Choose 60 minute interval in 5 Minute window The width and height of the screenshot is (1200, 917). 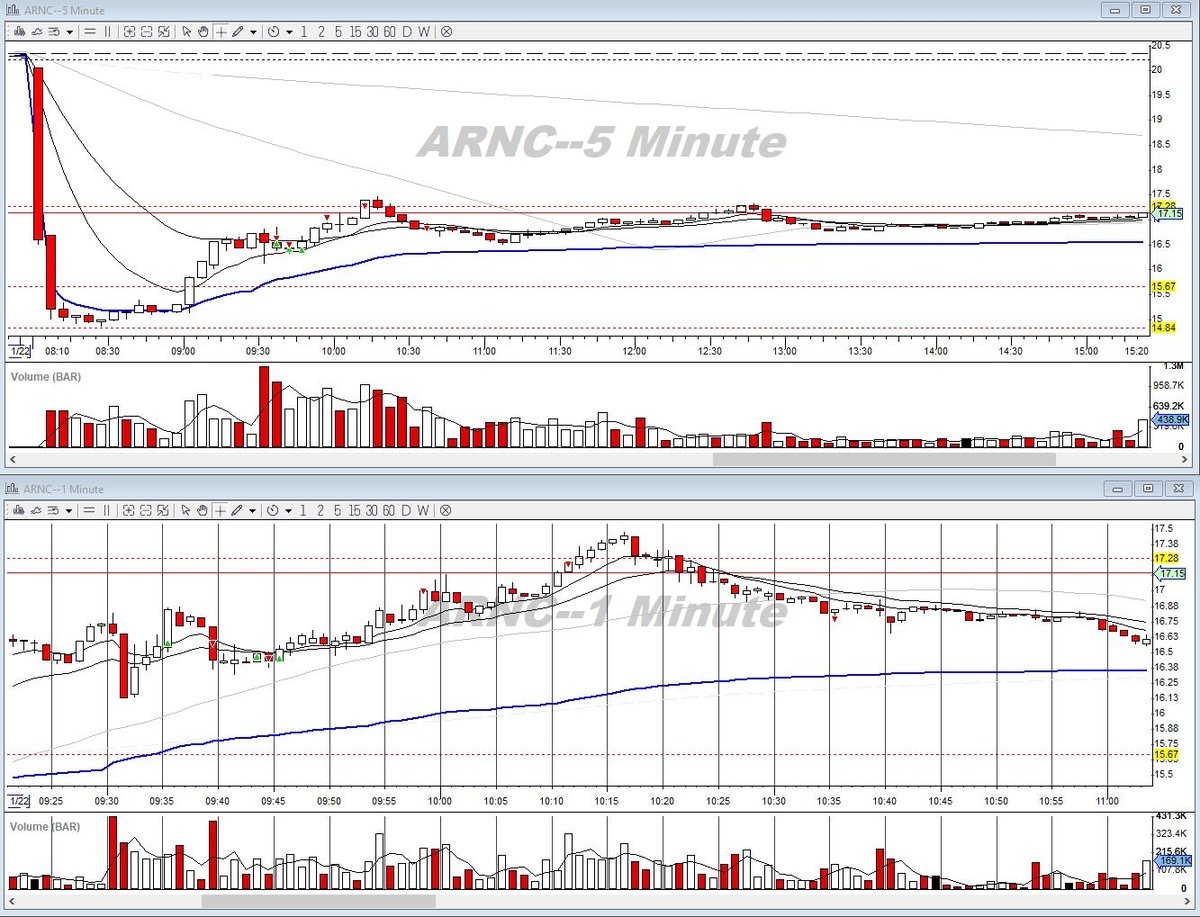click(389, 31)
